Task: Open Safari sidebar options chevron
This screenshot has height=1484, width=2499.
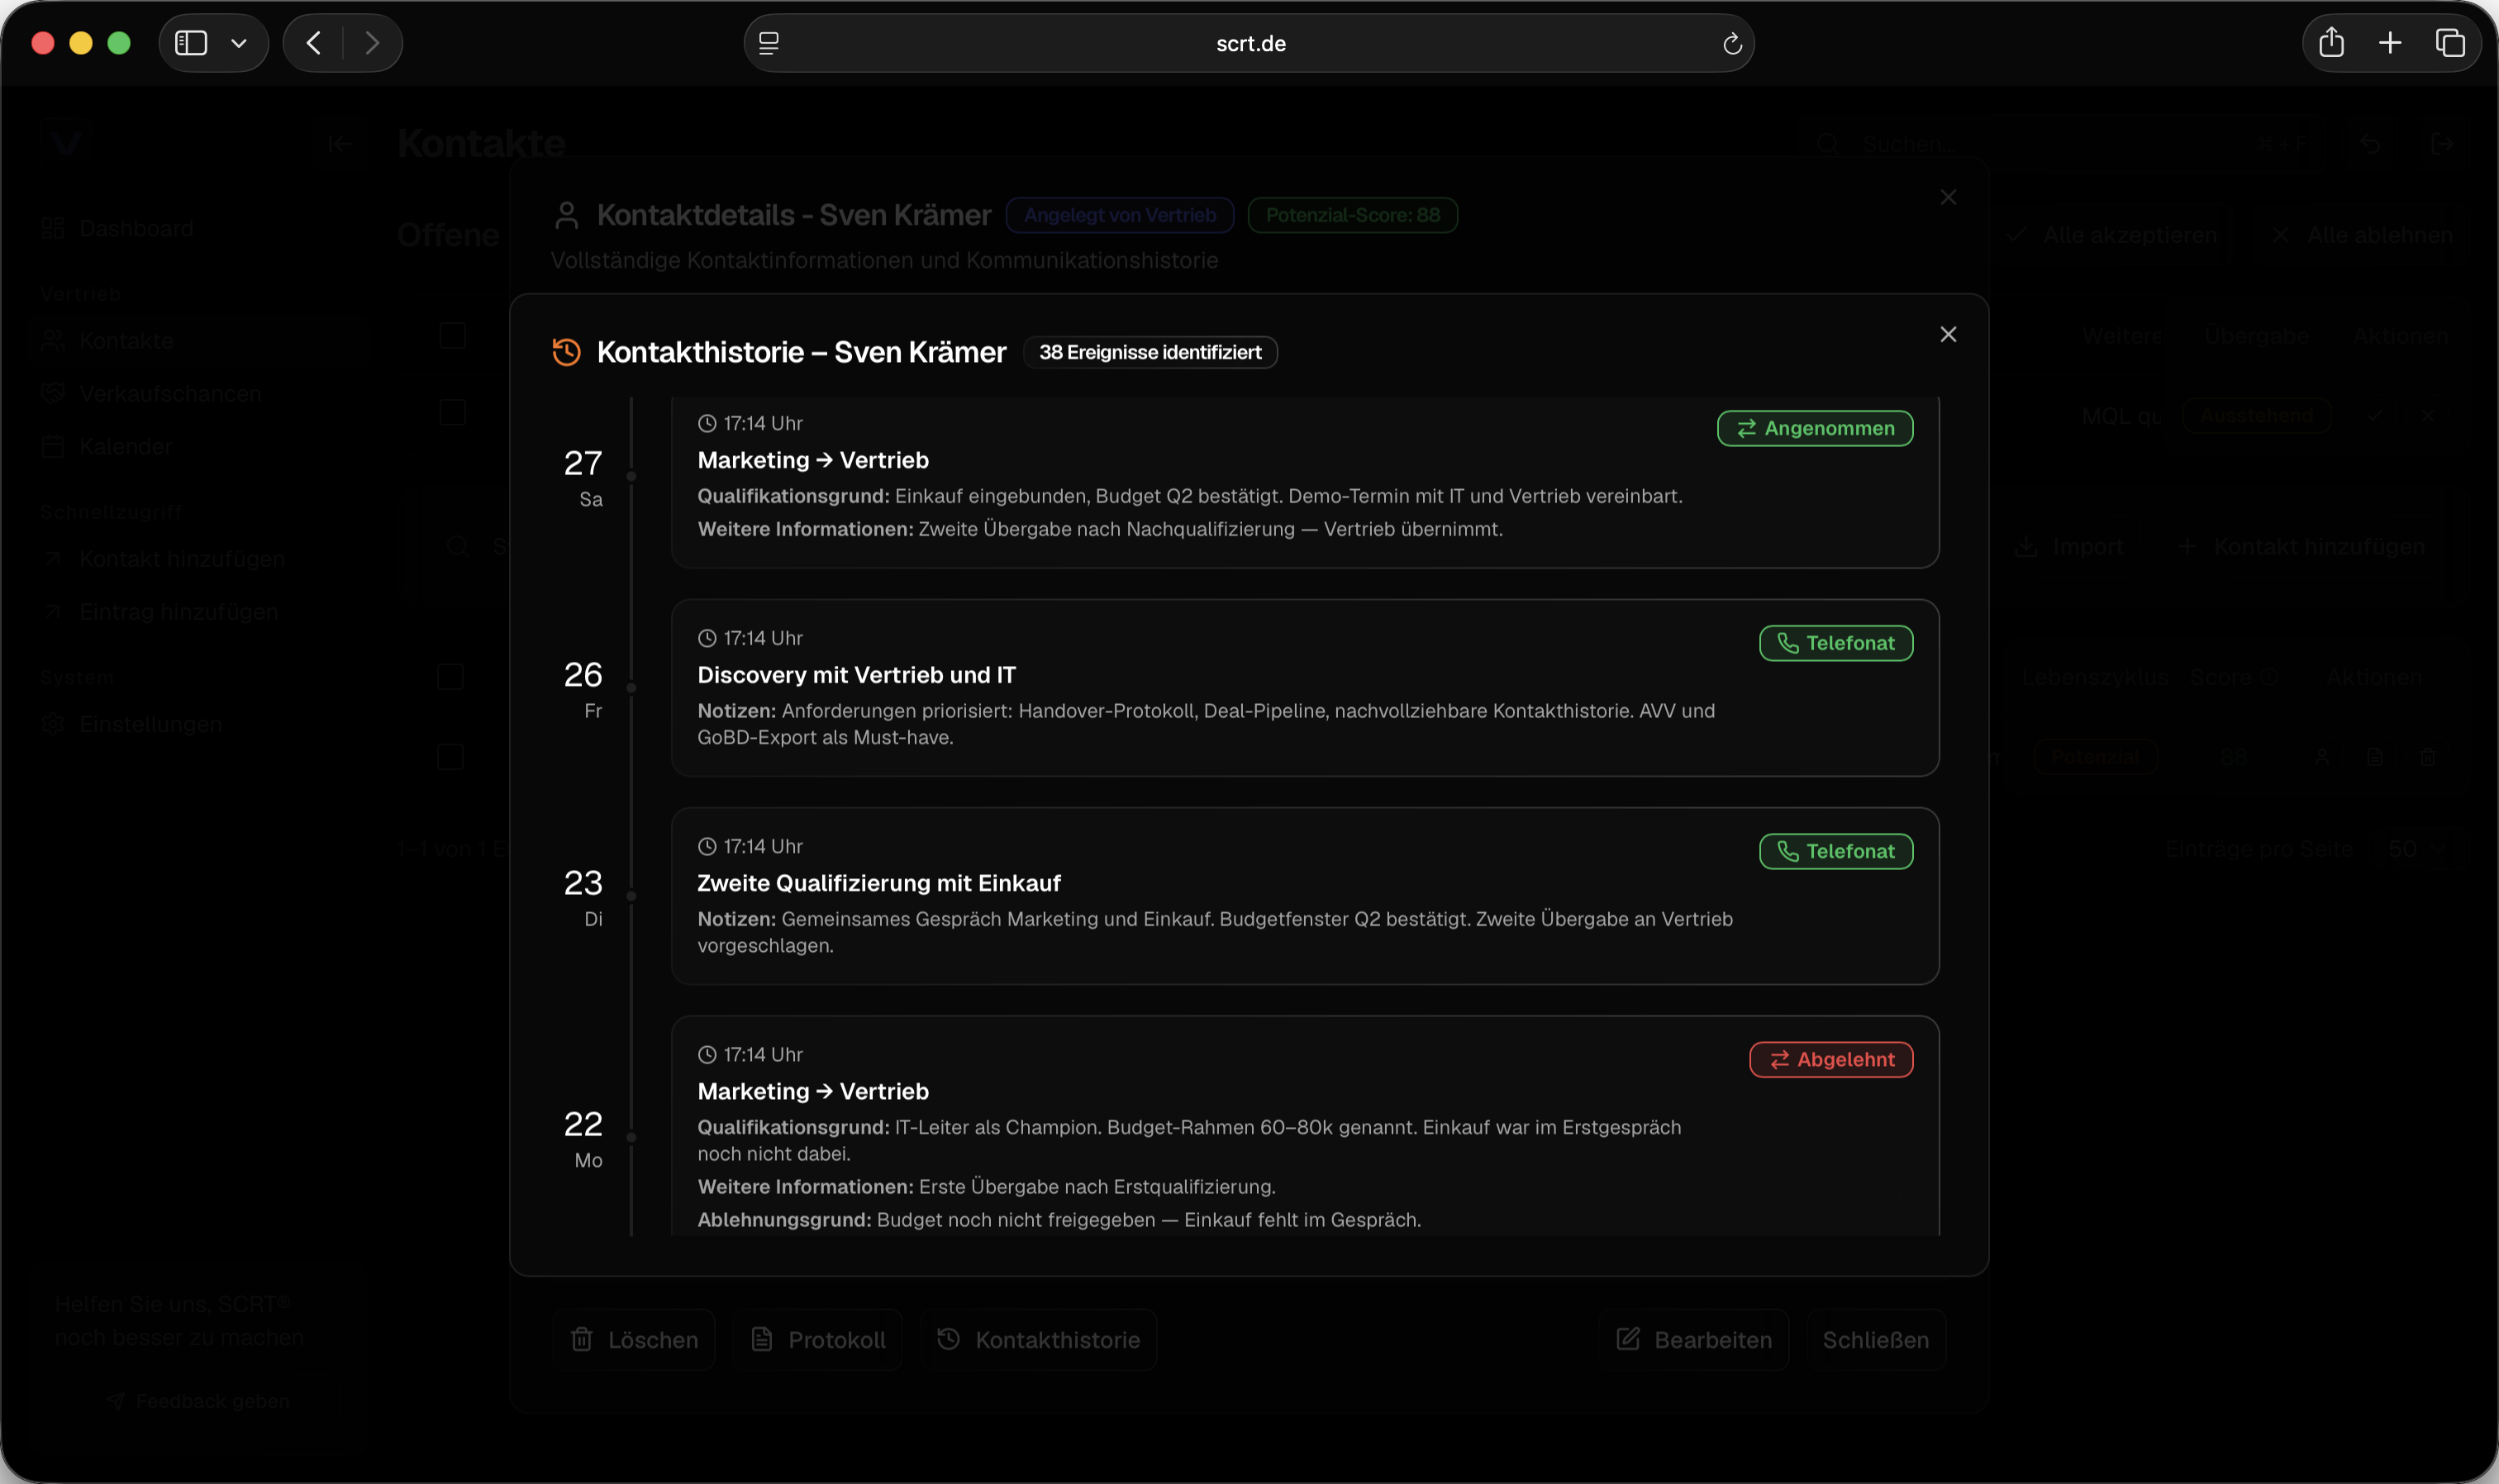Action: click(239, 43)
